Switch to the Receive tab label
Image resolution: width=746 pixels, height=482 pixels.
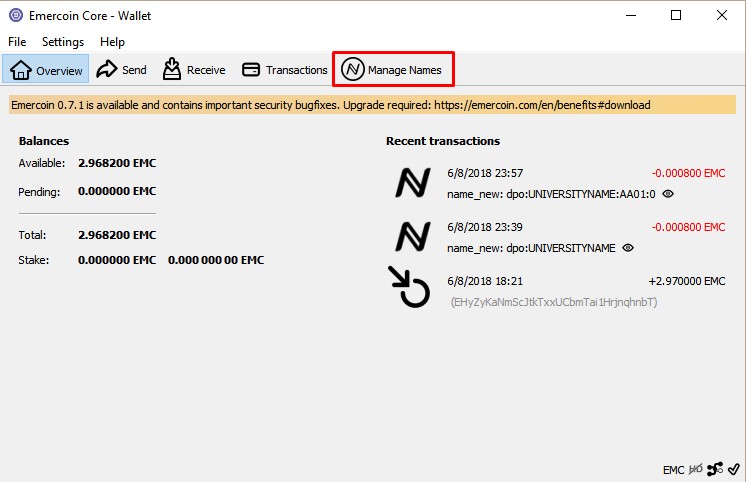(206, 70)
